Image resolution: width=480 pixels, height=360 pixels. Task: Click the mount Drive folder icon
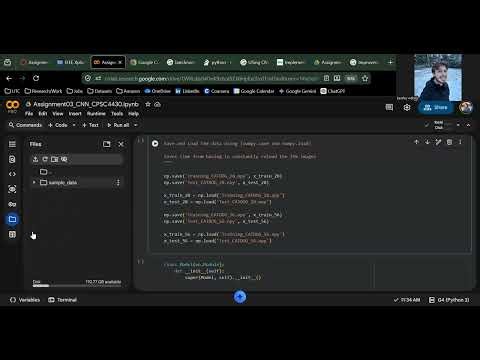tap(54, 159)
